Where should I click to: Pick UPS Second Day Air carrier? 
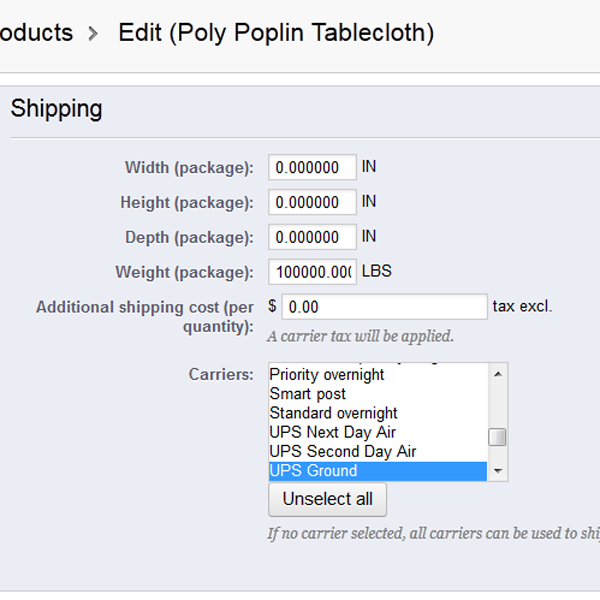point(343,451)
